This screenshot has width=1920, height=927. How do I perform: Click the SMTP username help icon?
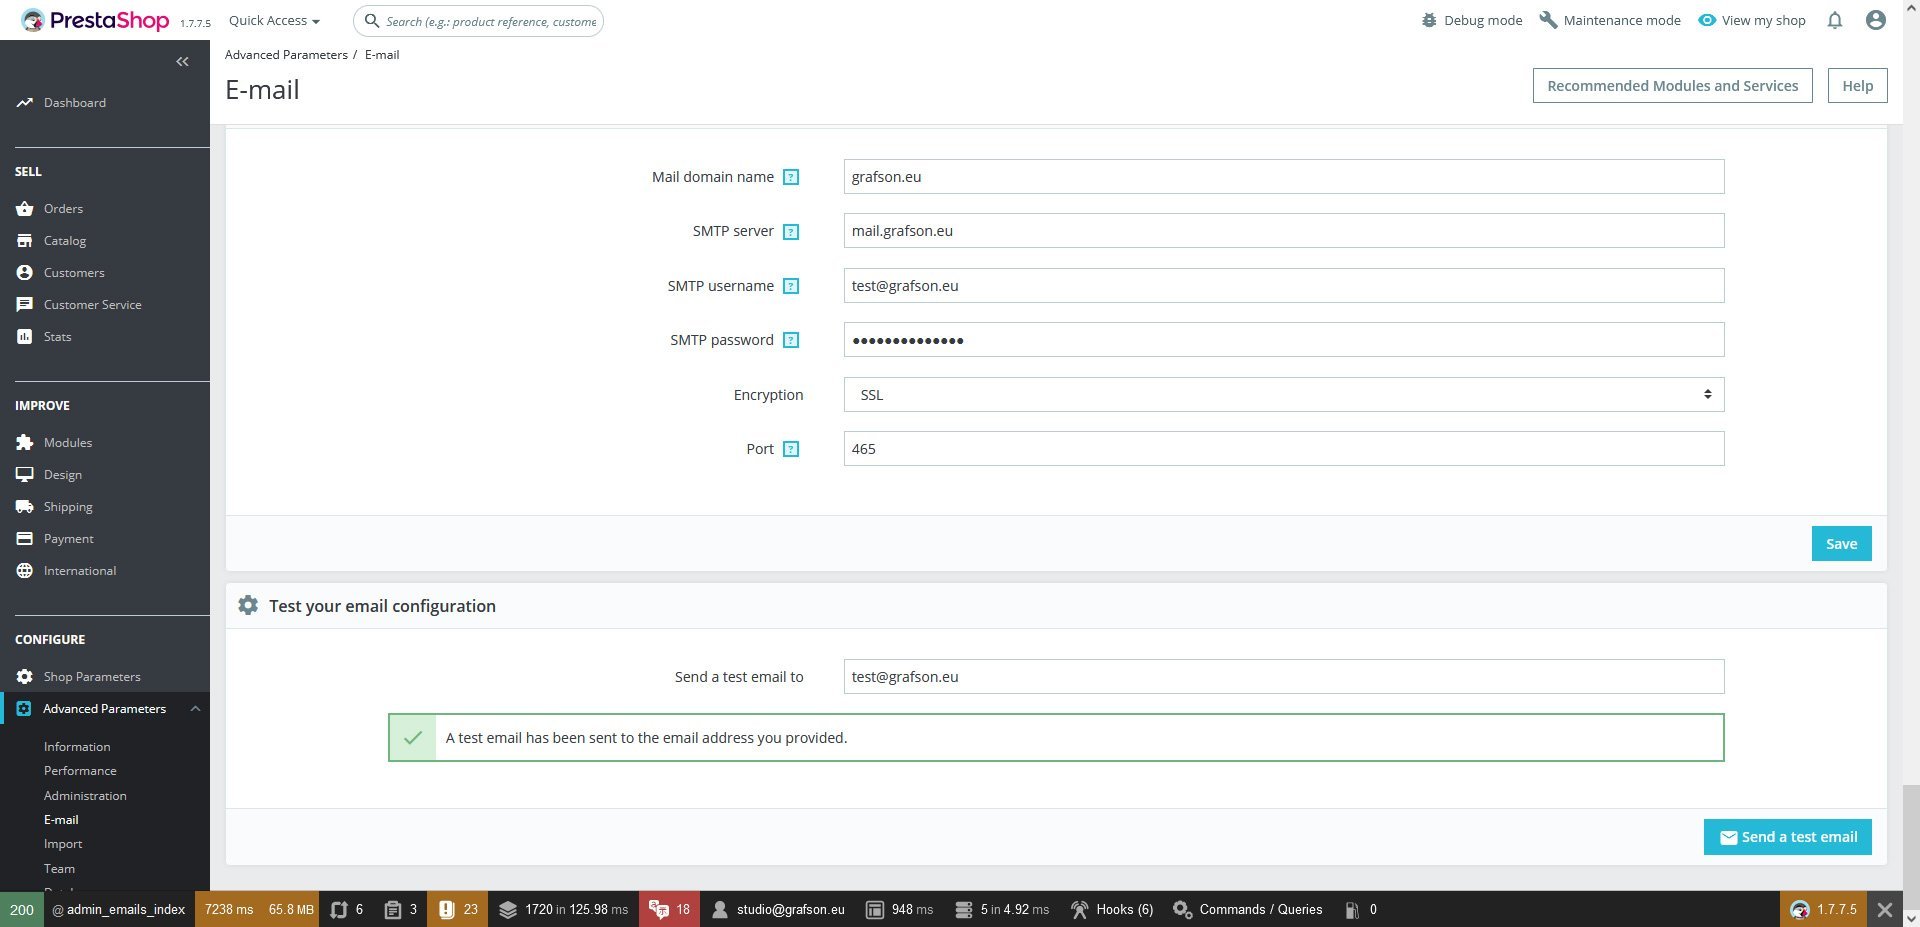pyautogui.click(x=791, y=286)
